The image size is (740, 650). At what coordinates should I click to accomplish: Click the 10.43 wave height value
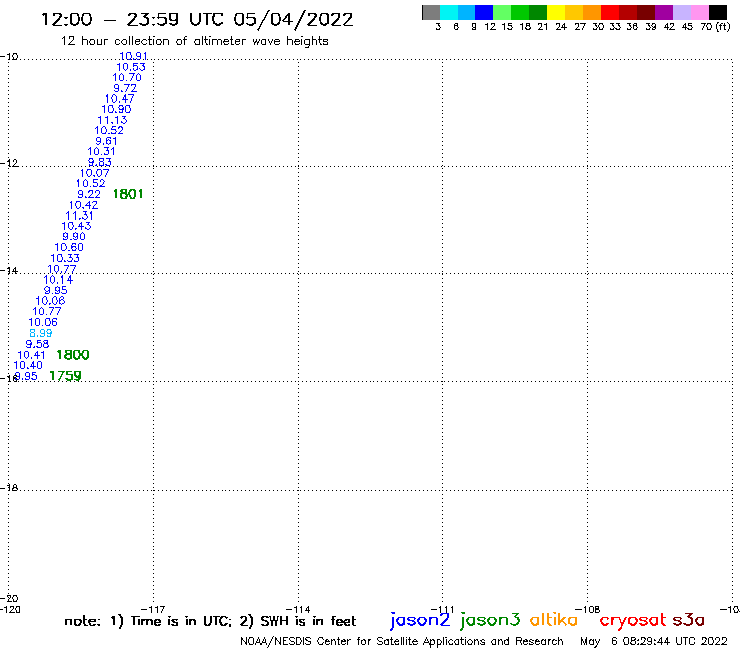(x=76, y=226)
